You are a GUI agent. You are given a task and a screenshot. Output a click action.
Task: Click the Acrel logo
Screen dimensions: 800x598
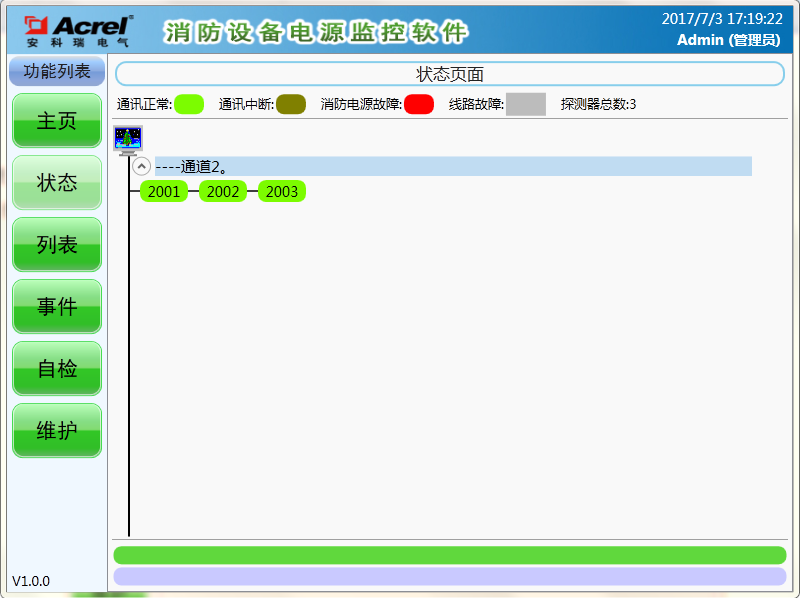pyautogui.click(x=79, y=32)
